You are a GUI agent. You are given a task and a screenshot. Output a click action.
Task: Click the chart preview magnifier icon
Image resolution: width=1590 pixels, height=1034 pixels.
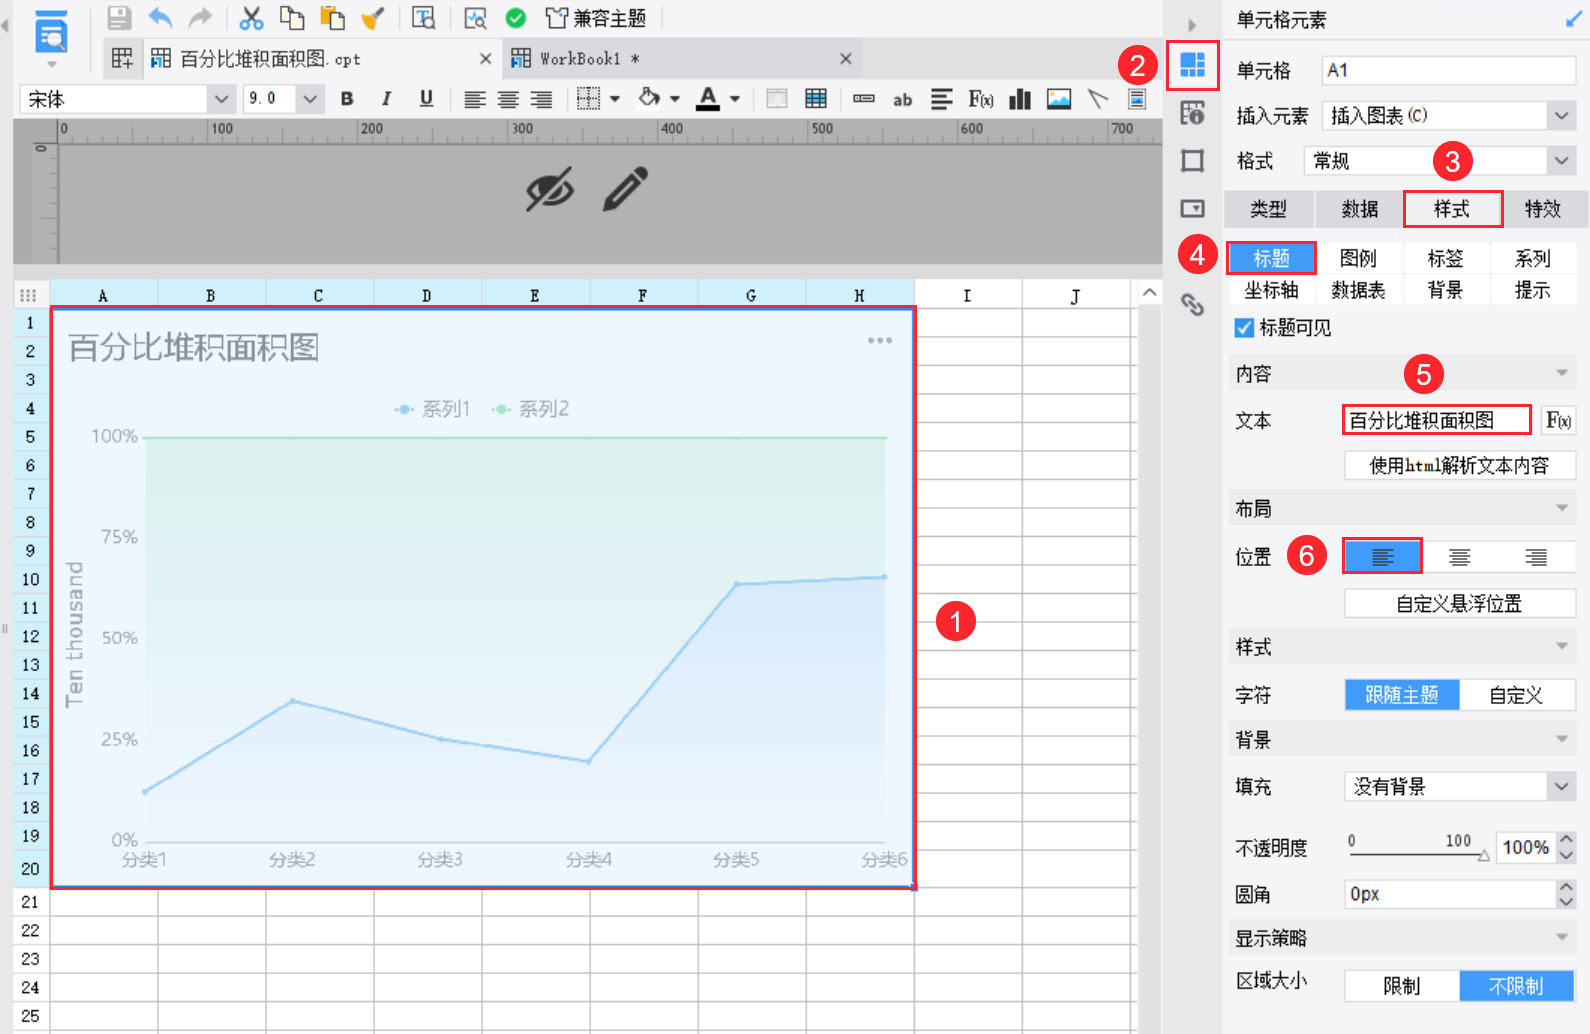(475, 18)
